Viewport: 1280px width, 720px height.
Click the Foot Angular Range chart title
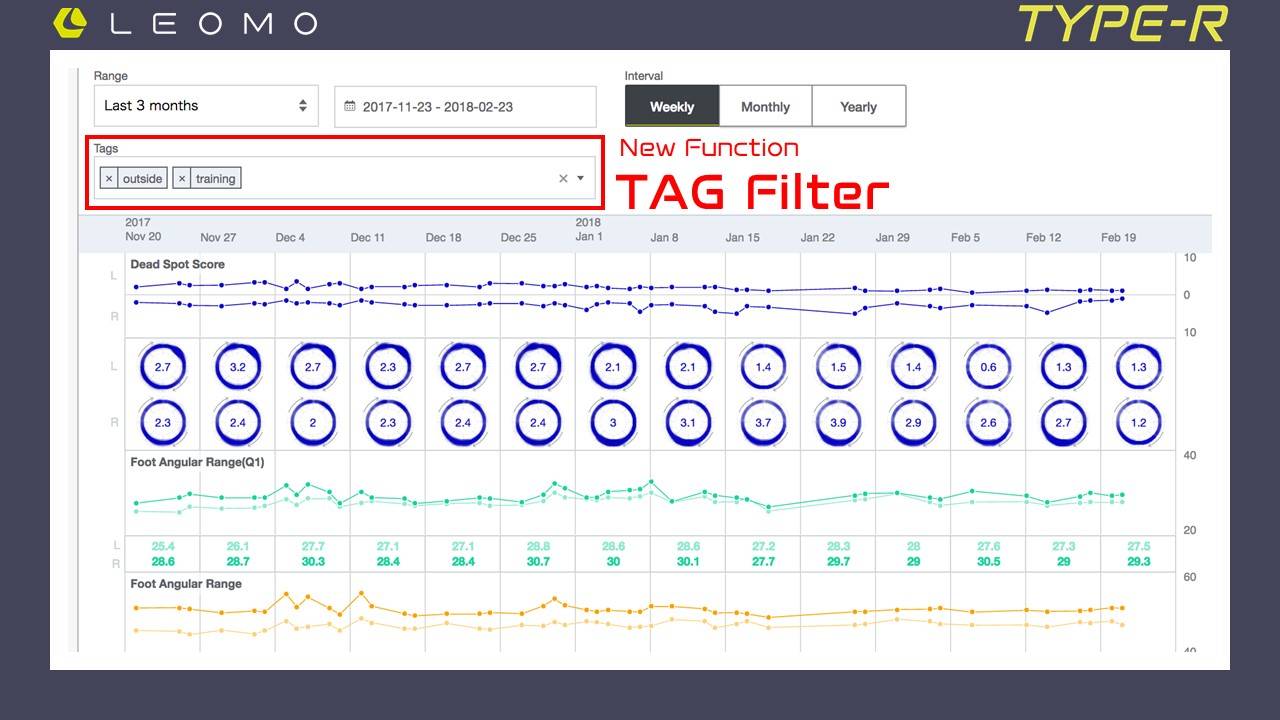185,583
